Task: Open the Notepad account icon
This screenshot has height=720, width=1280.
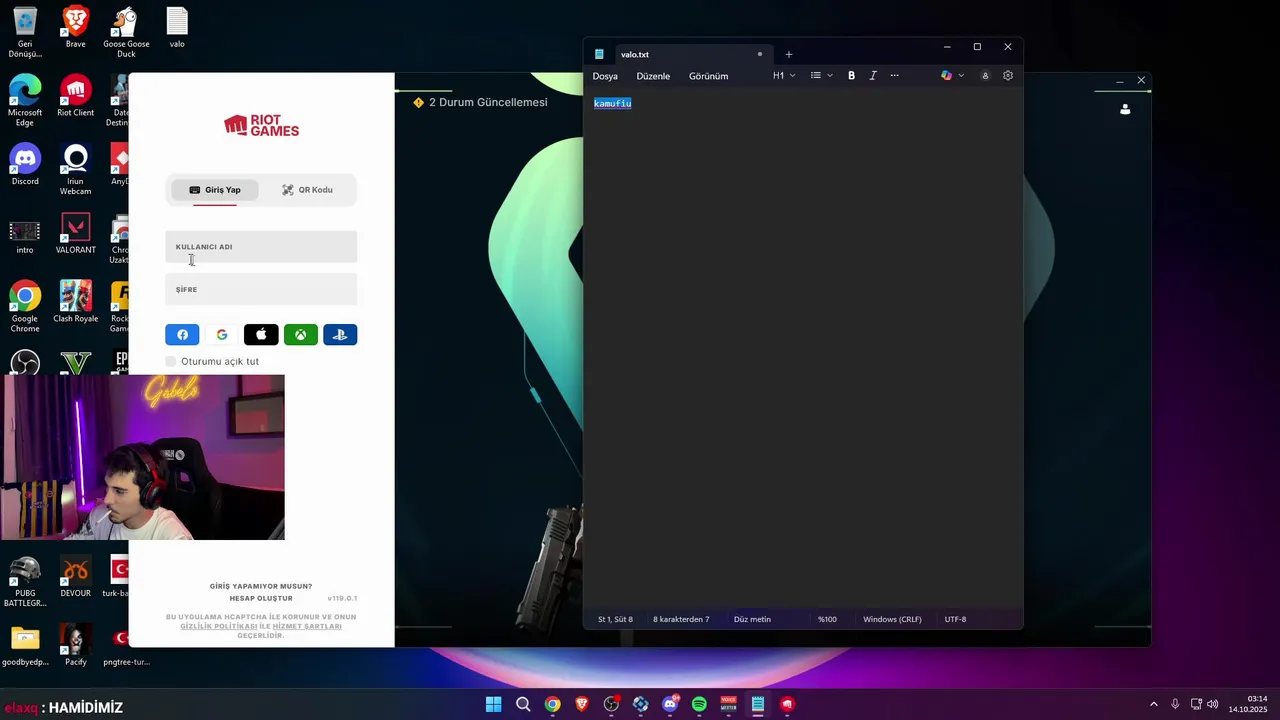Action: point(985,76)
